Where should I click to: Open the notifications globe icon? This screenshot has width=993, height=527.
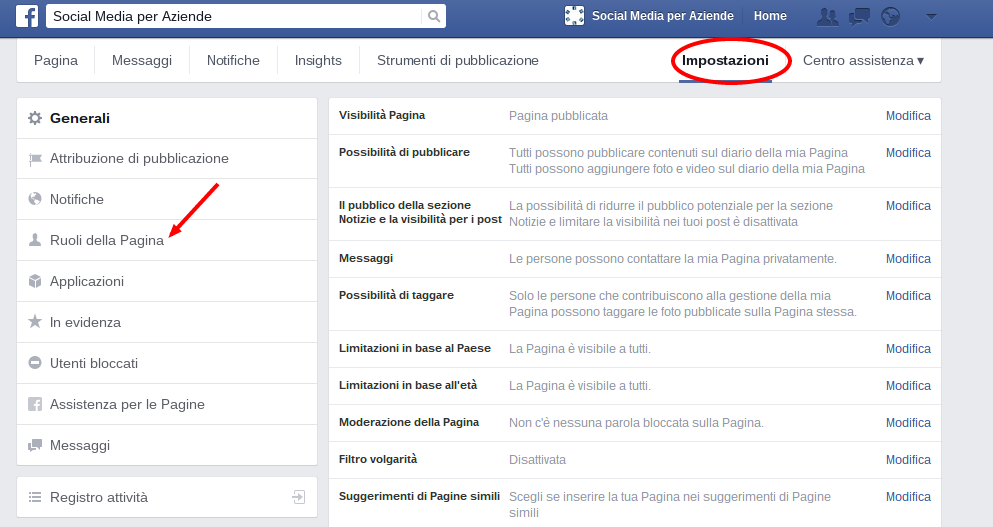point(891,16)
